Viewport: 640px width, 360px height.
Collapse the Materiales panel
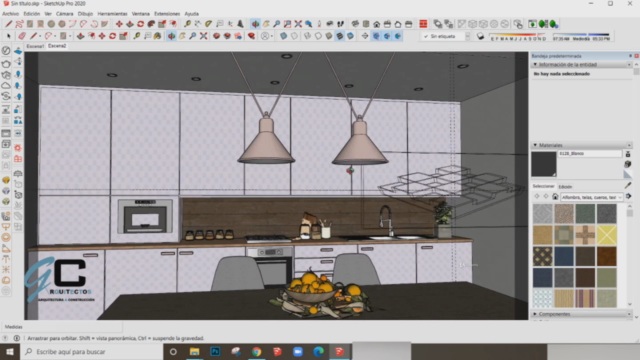[x=535, y=145]
